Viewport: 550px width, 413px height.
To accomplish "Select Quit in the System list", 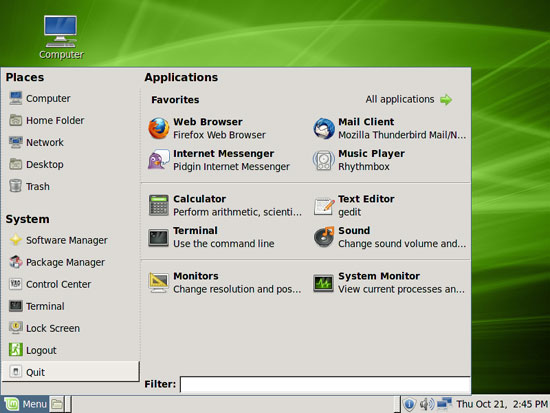I will (x=71, y=372).
